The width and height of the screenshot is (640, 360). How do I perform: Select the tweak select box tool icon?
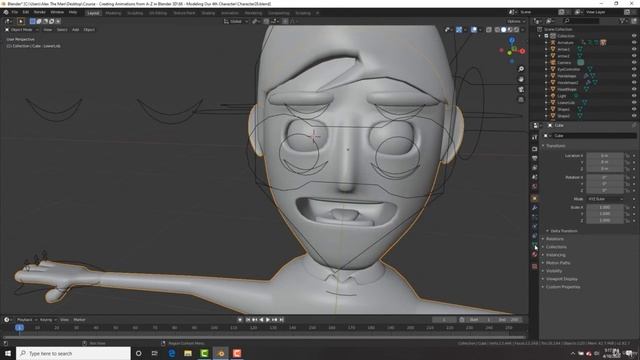tap(20, 21)
